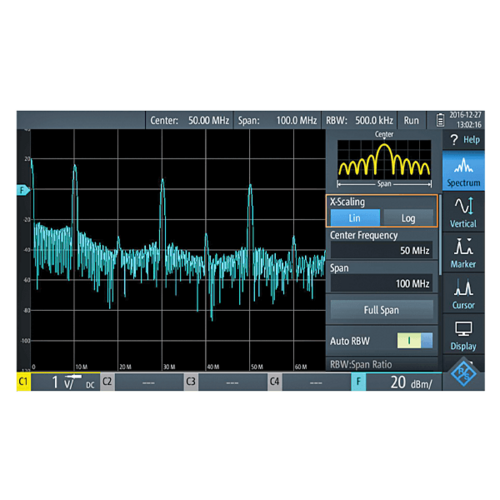
Task: Select the Spectrum menu icon
Action: pyautogui.click(x=464, y=171)
